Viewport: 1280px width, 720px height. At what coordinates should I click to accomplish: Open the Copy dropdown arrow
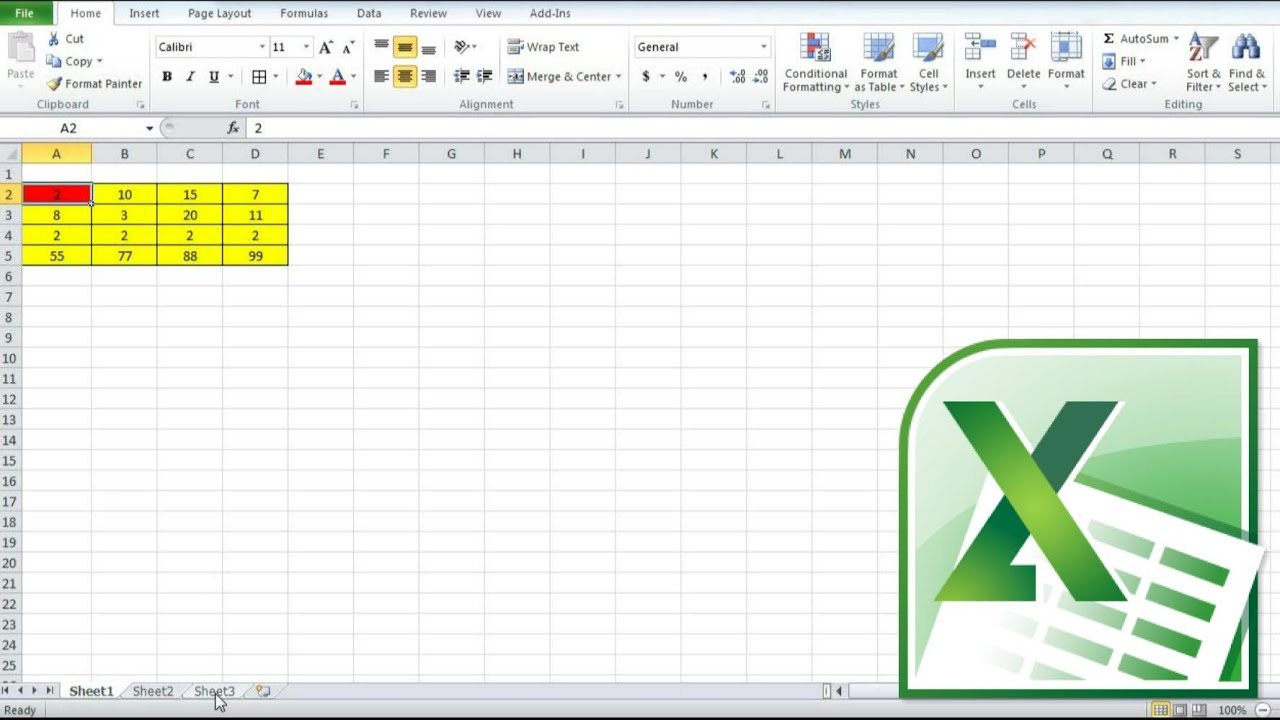click(99, 62)
